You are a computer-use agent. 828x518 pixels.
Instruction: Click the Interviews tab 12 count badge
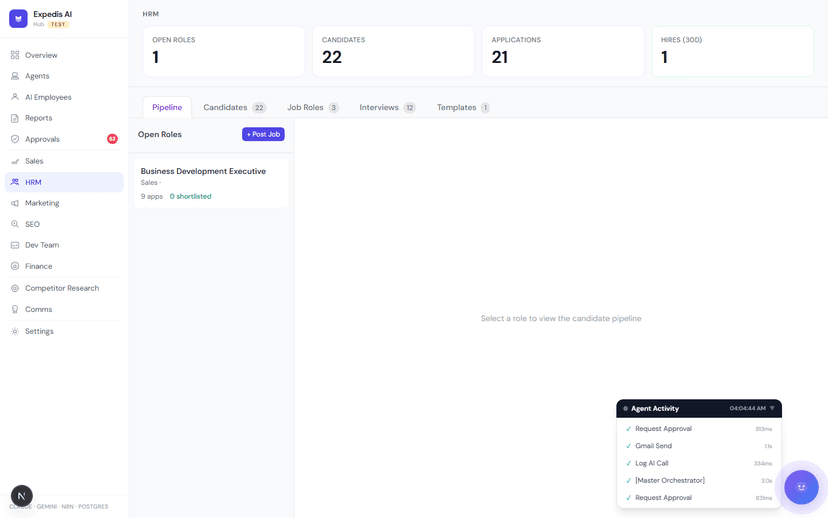pyautogui.click(x=409, y=108)
